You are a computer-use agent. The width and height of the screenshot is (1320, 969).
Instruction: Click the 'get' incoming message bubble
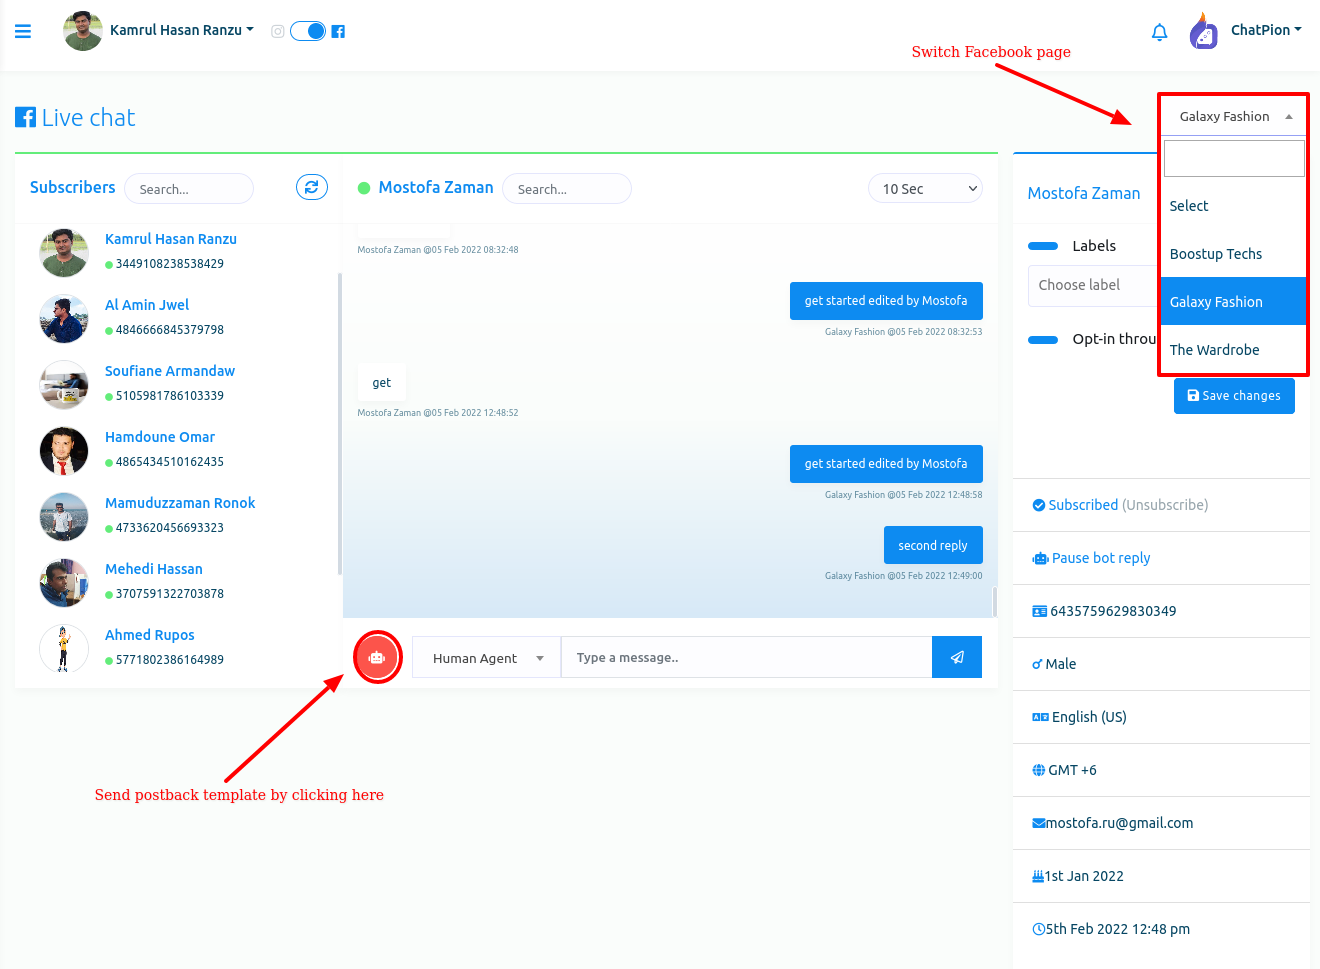382,382
